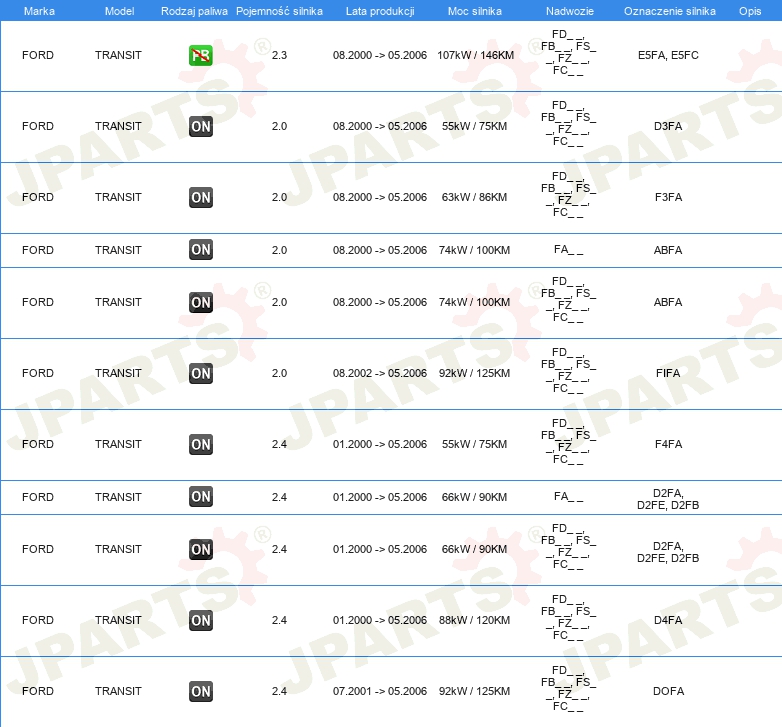This screenshot has width=782, height=727.
Task: Click the Opis column header
Action: pos(750,11)
